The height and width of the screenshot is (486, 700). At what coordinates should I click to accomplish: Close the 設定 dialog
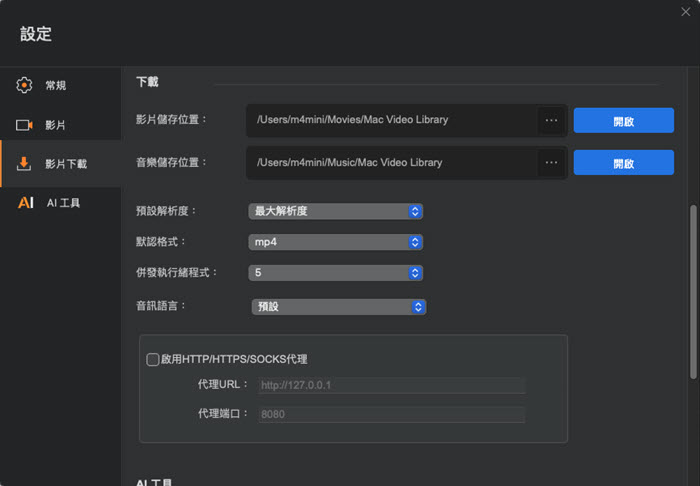(686, 12)
